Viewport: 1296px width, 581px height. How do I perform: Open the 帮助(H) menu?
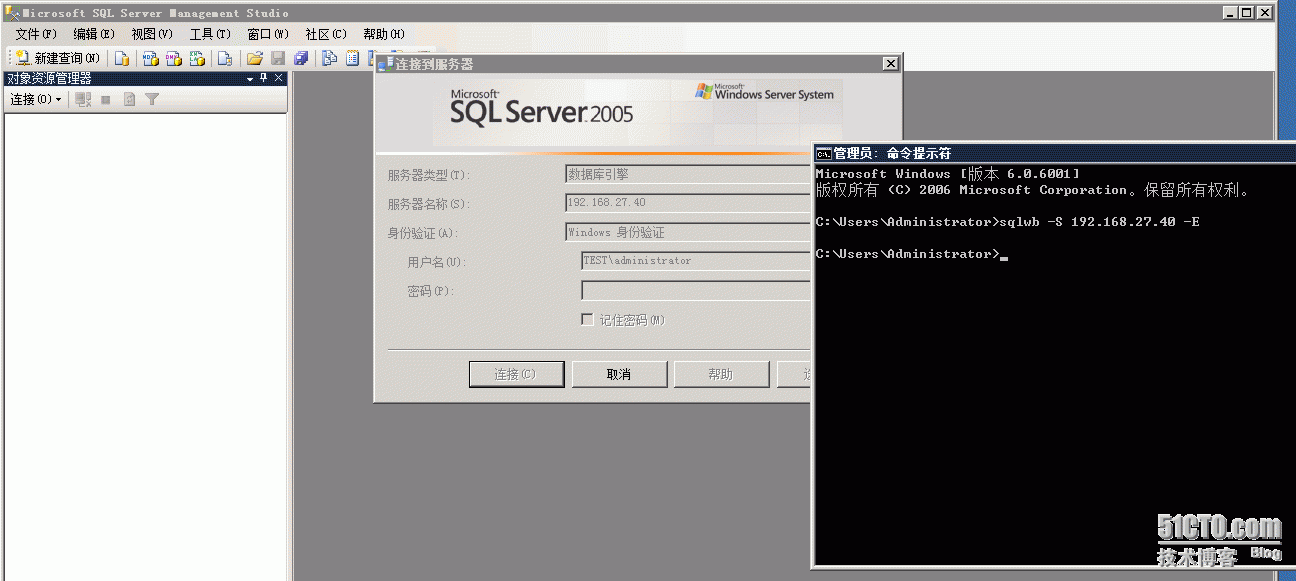point(384,34)
